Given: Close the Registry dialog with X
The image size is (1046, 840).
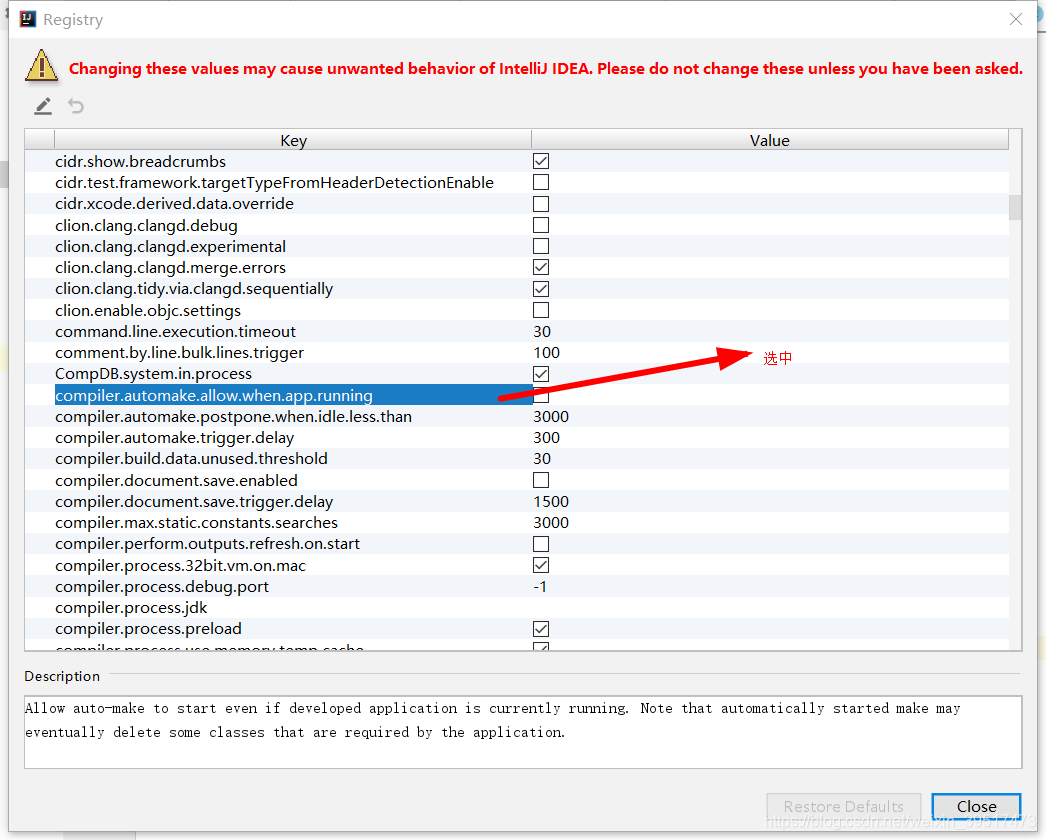Looking at the screenshot, I should click(1015, 19).
